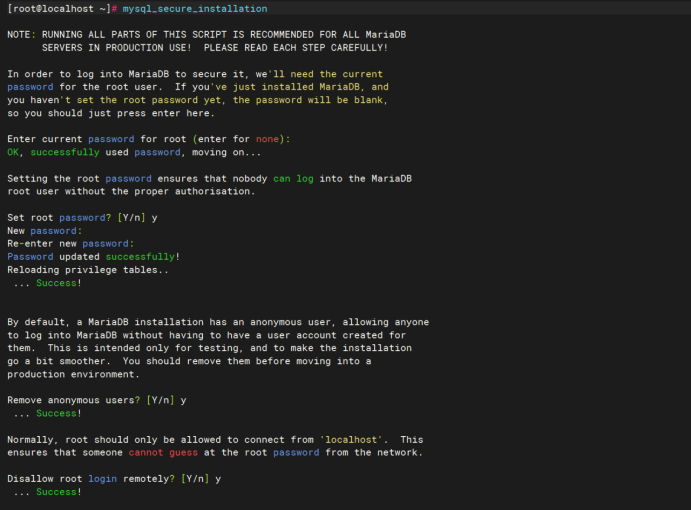Click 'By default, a MariaDB installation' line
691x510 pixels.
point(218,322)
